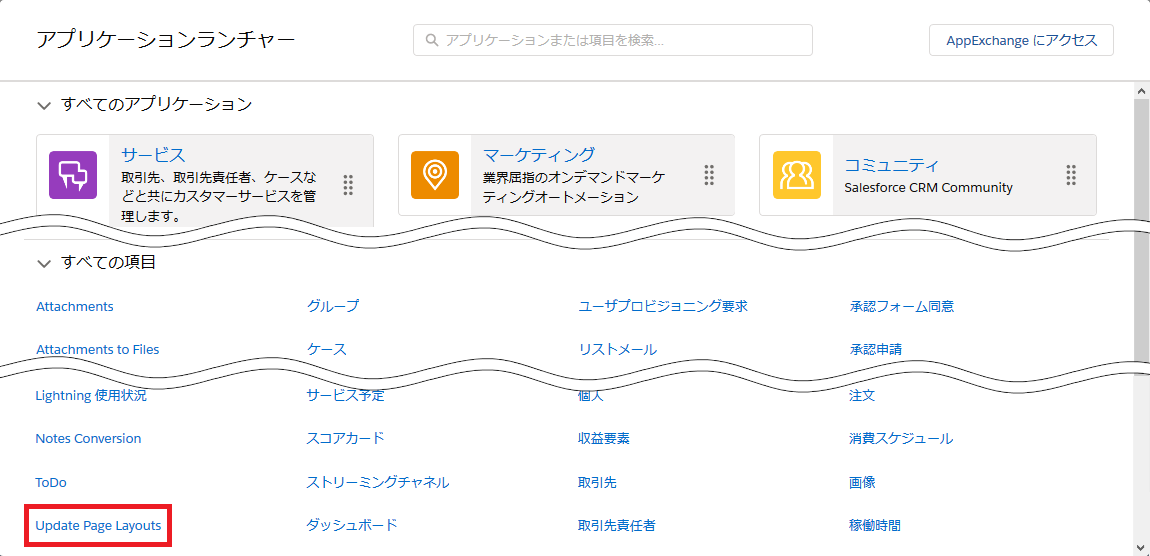Open the 個人 item
1150x556 pixels.
click(x=591, y=396)
